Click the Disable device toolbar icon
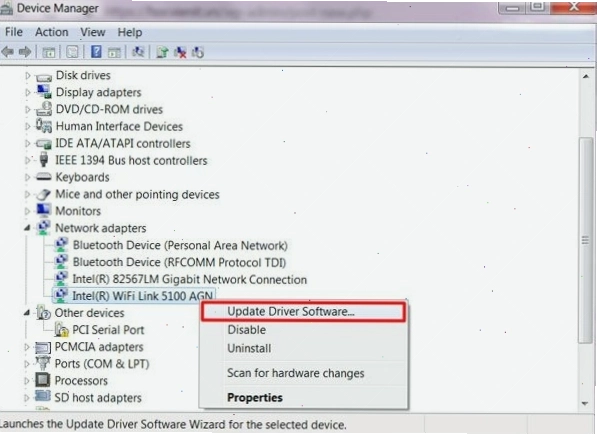Screen dimensions: 597x435 (198, 52)
